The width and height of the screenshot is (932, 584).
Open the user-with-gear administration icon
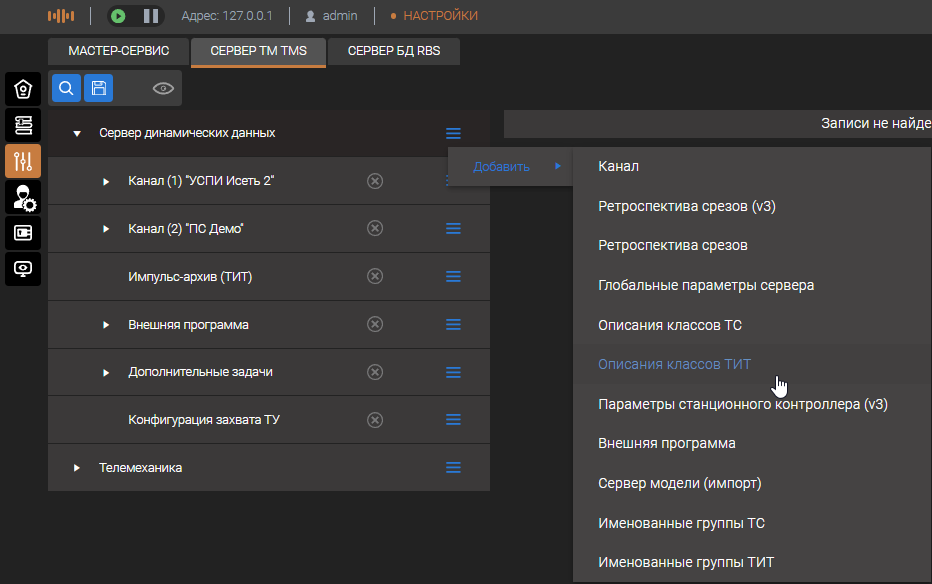23,197
